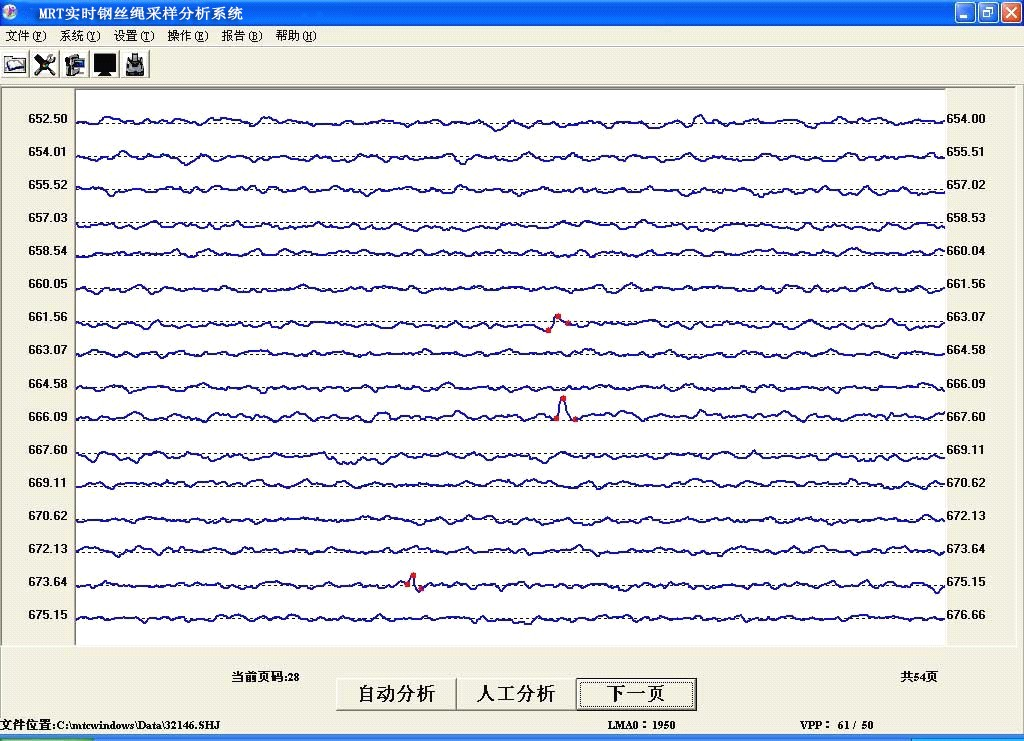Click the black monitor display icon
This screenshot has height=741, width=1024.
(105, 65)
